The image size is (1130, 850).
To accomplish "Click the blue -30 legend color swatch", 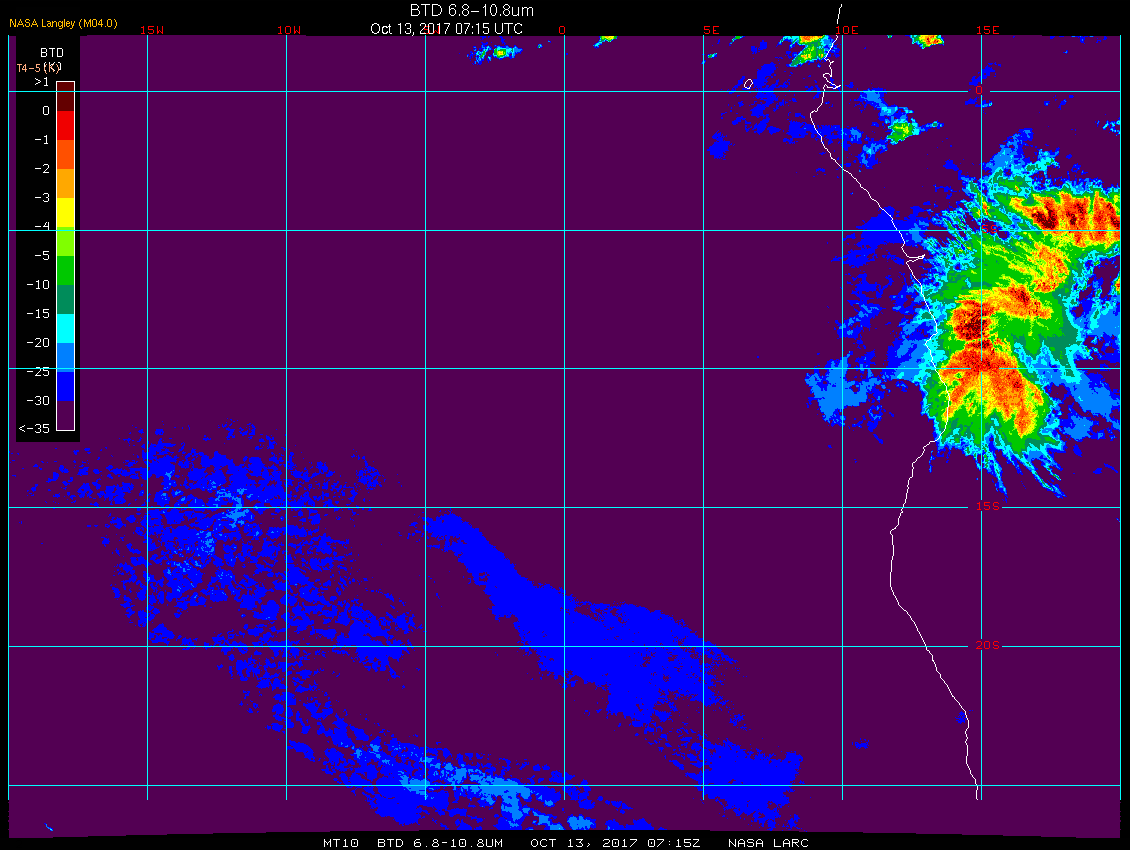I will pos(66,386).
